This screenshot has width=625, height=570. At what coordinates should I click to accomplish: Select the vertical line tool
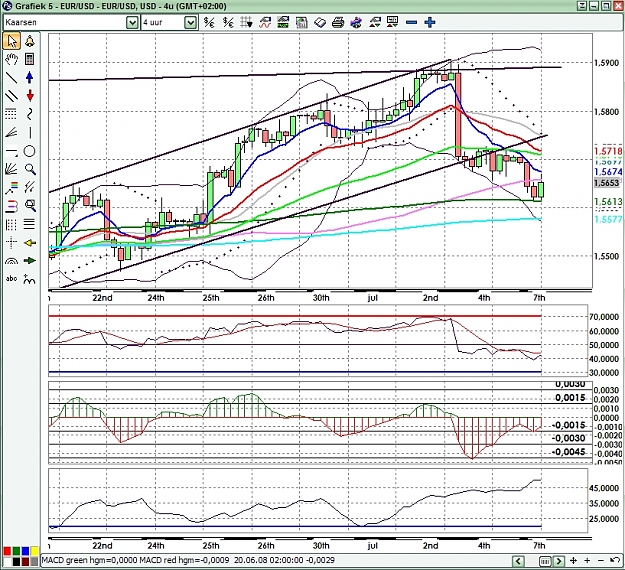[29, 133]
